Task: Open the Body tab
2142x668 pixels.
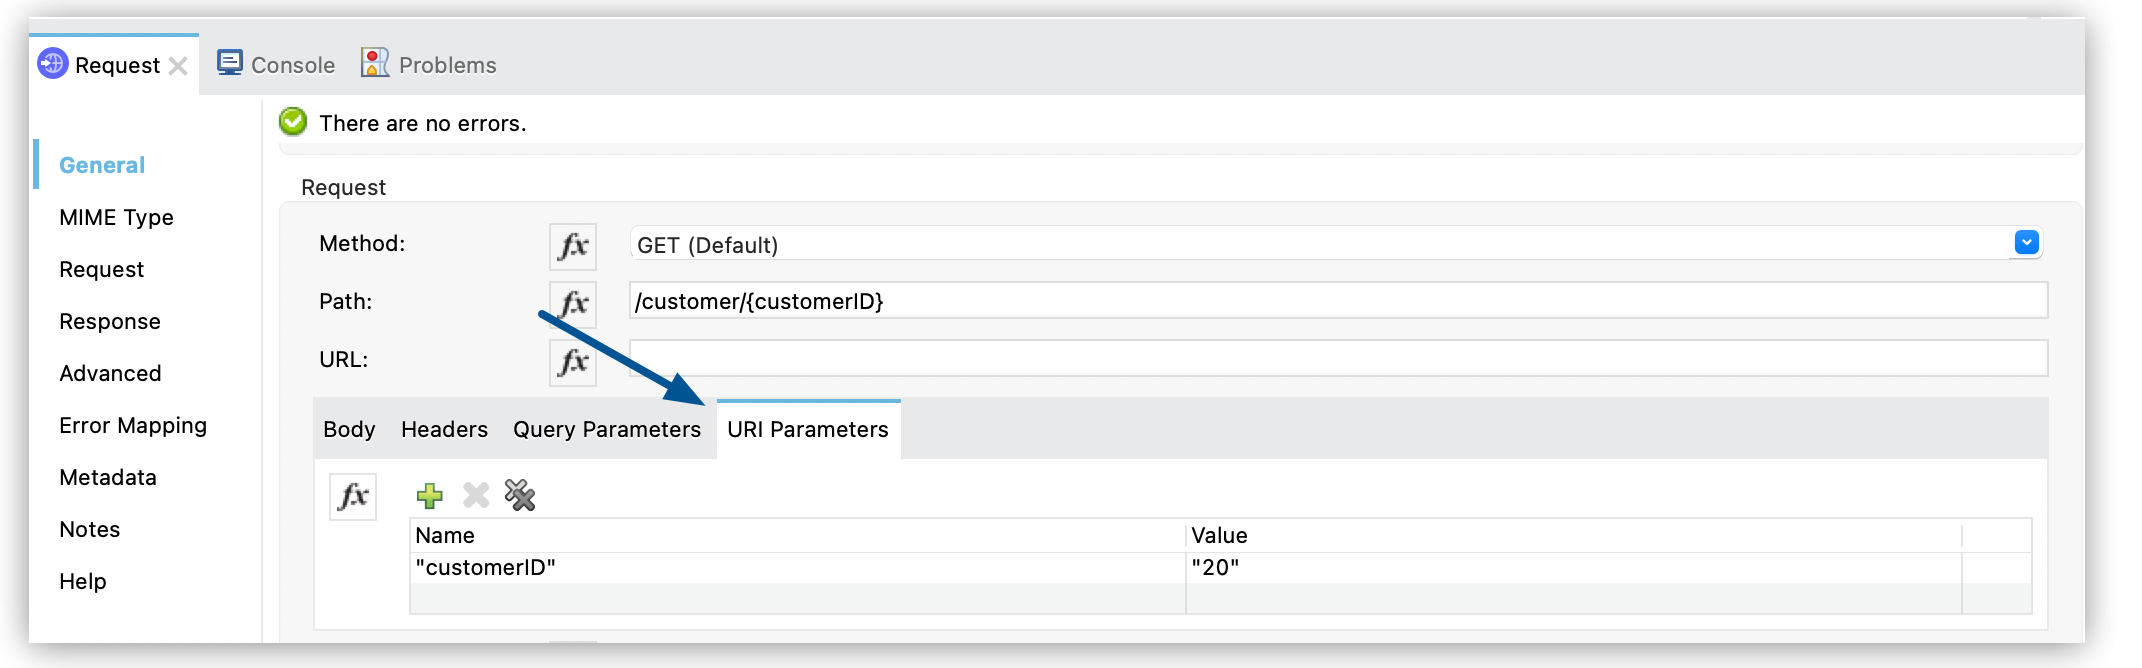Action: pos(349,429)
